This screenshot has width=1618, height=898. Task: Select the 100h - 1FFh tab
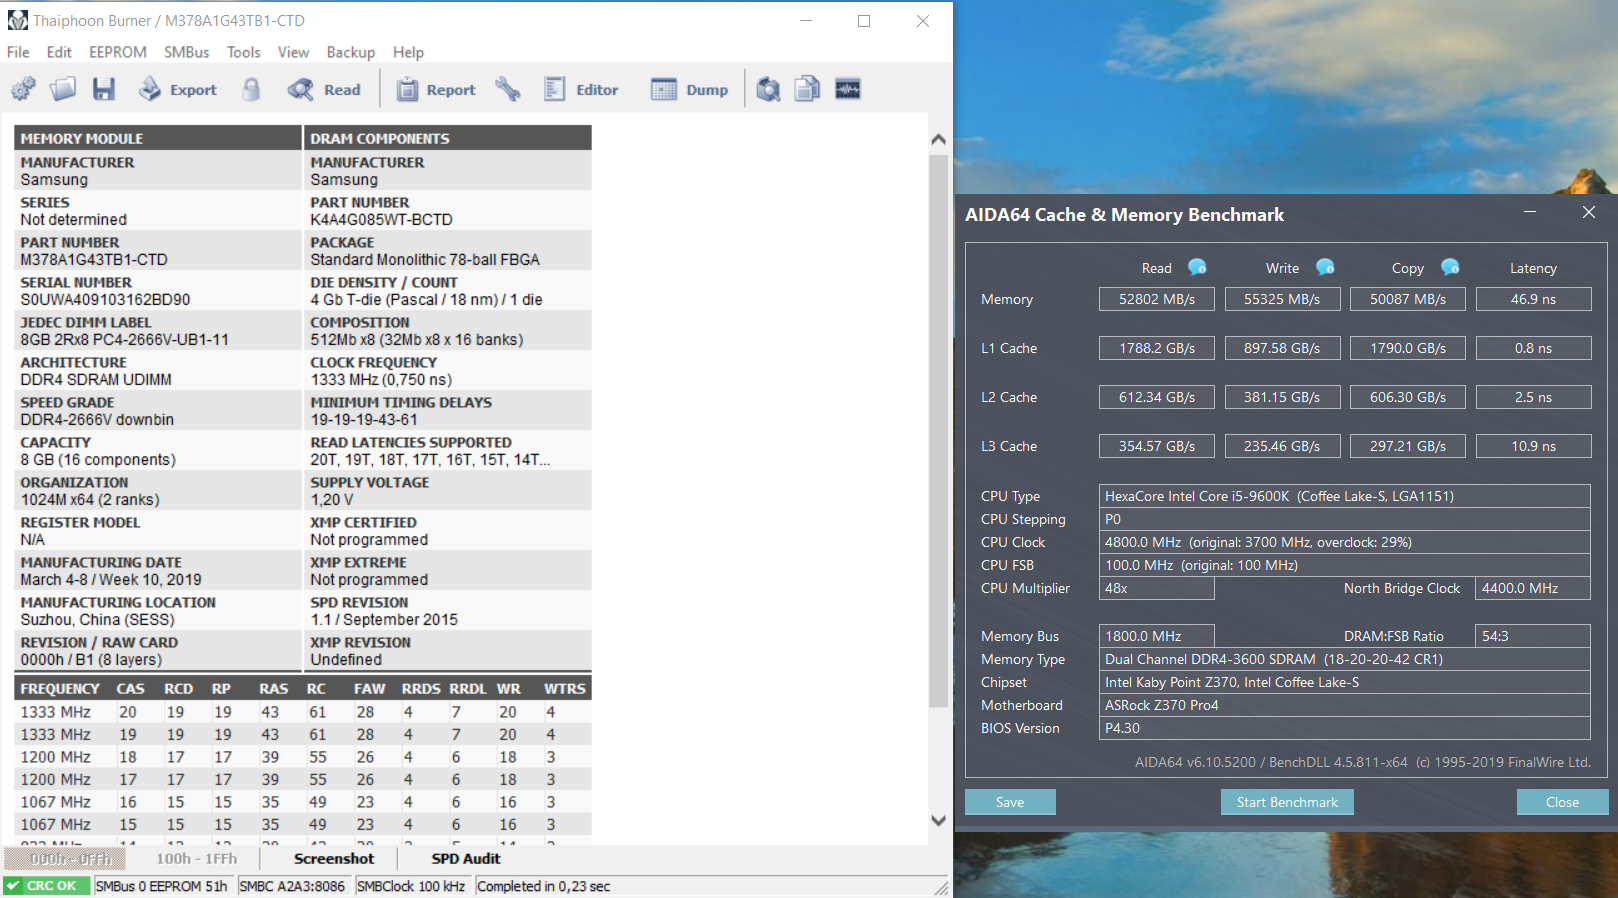click(x=196, y=858)
